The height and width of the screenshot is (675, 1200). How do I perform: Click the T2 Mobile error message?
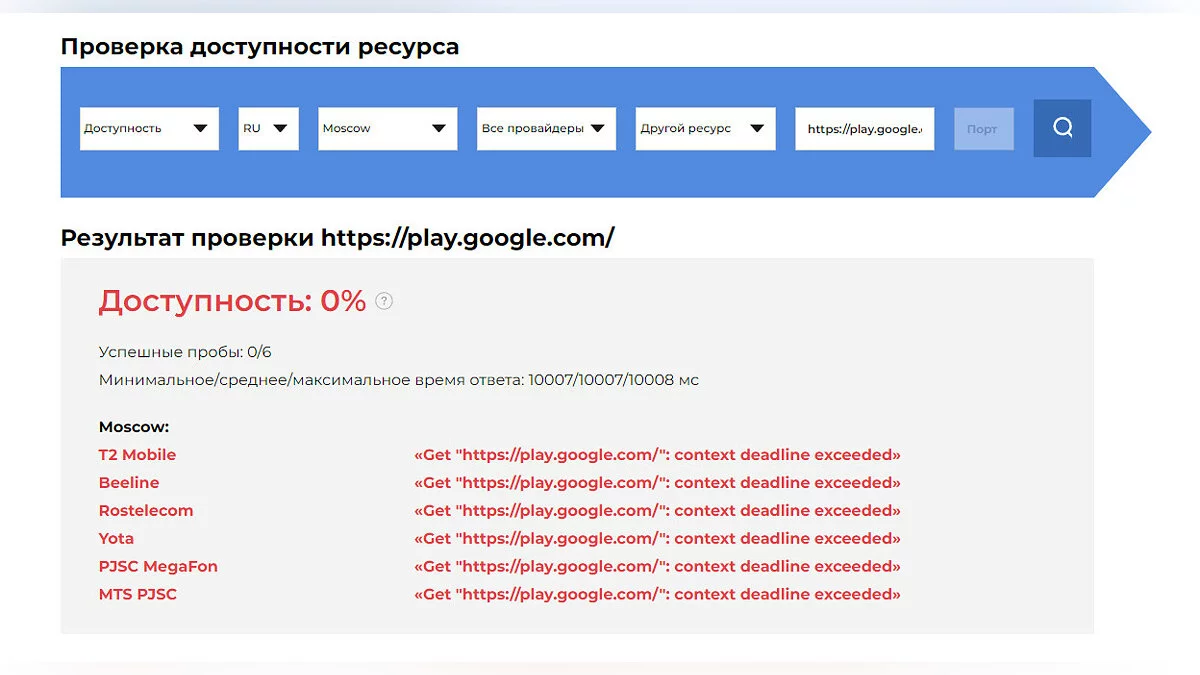click(657, 455)
